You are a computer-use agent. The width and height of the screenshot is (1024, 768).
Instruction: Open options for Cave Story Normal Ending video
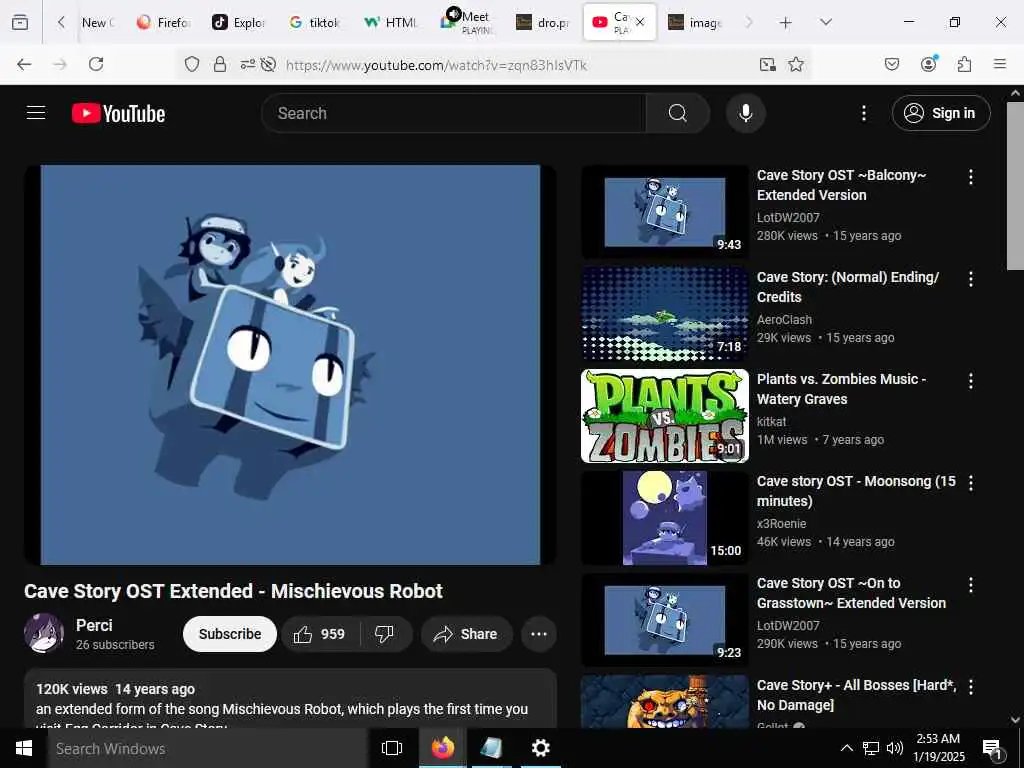pos(970,279)
